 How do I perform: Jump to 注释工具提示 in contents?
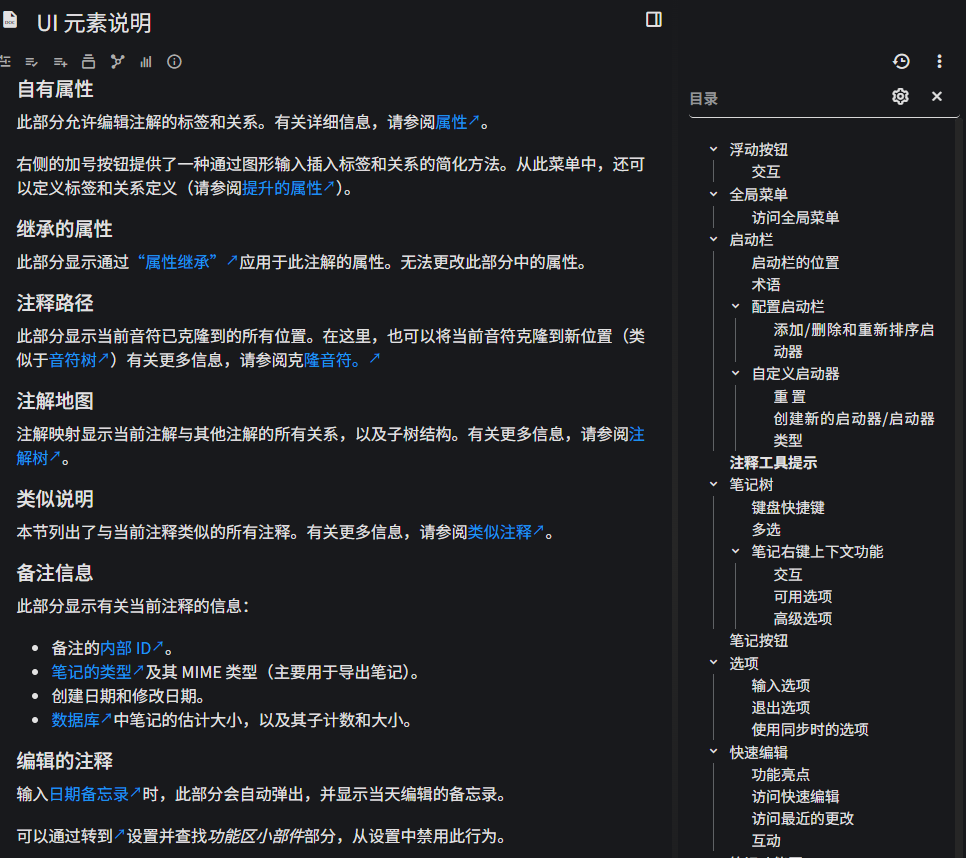[773, 462]
